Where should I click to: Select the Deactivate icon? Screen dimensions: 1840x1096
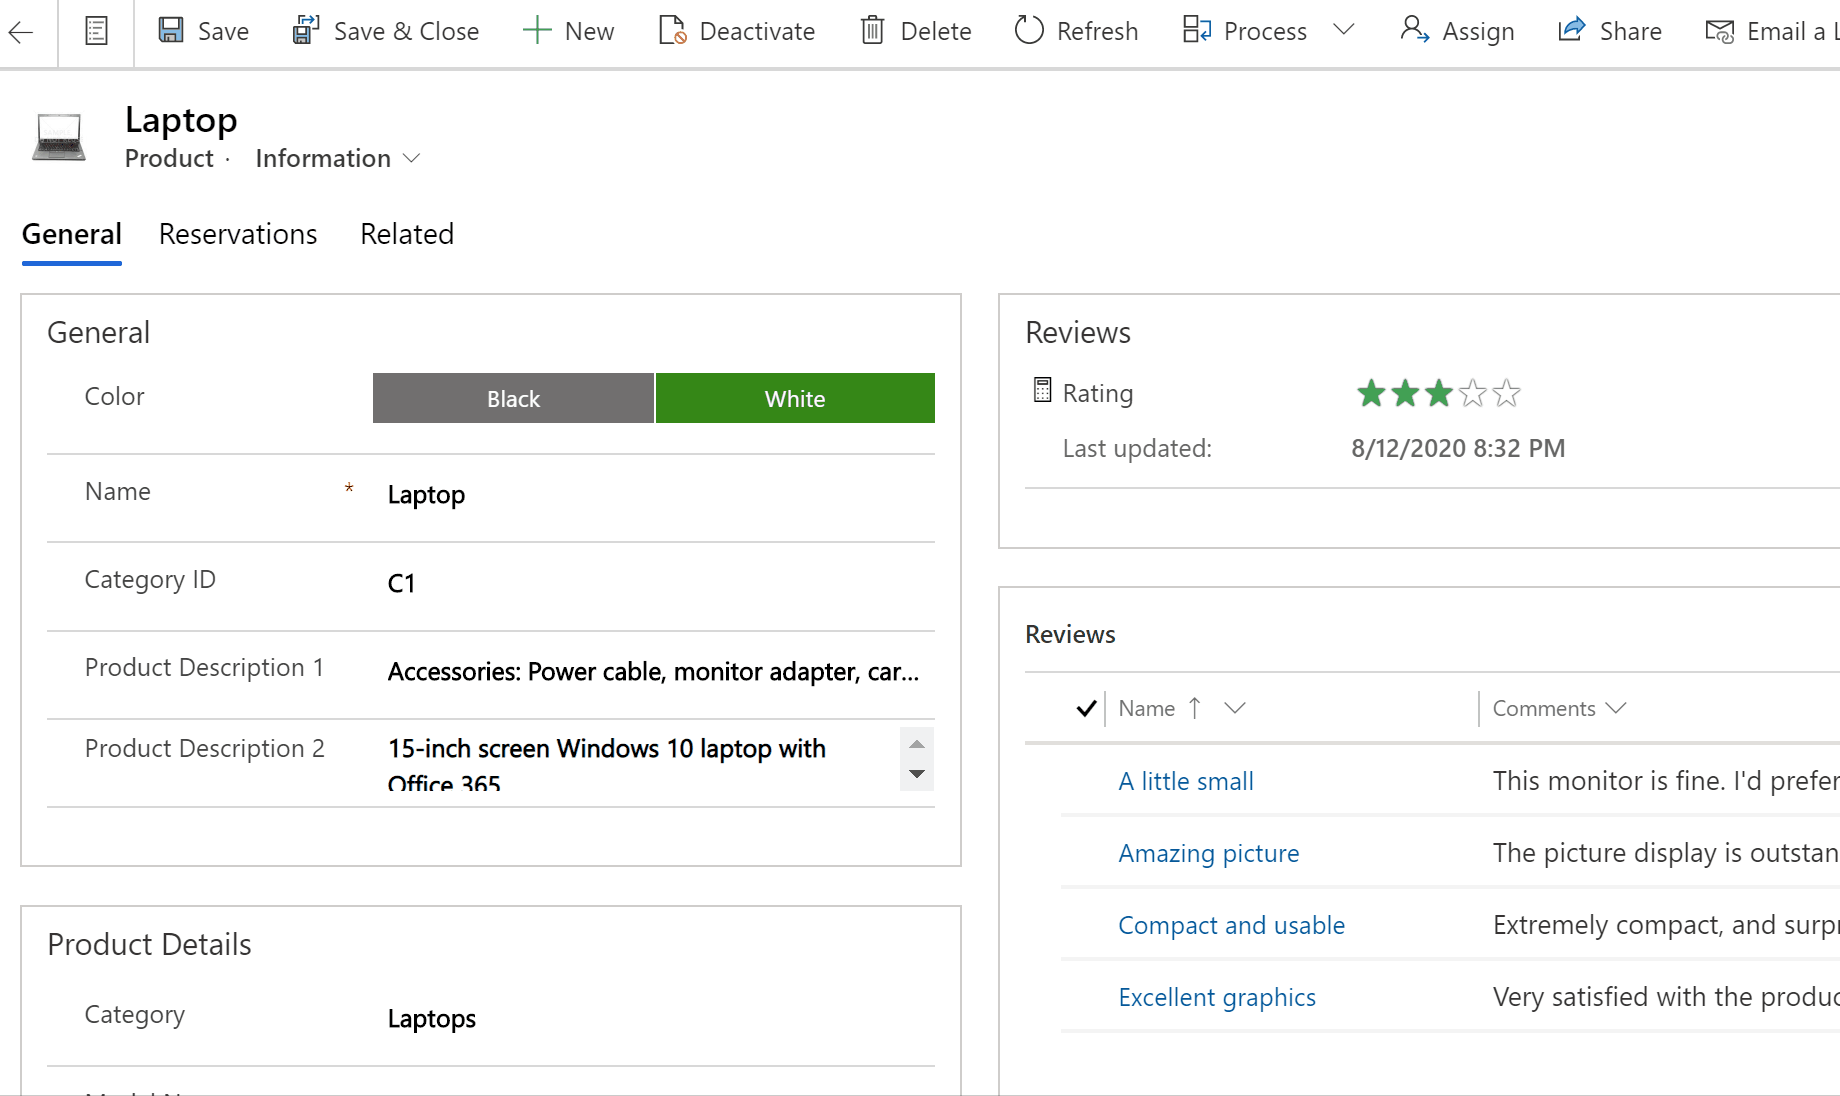tap(671, 30)
